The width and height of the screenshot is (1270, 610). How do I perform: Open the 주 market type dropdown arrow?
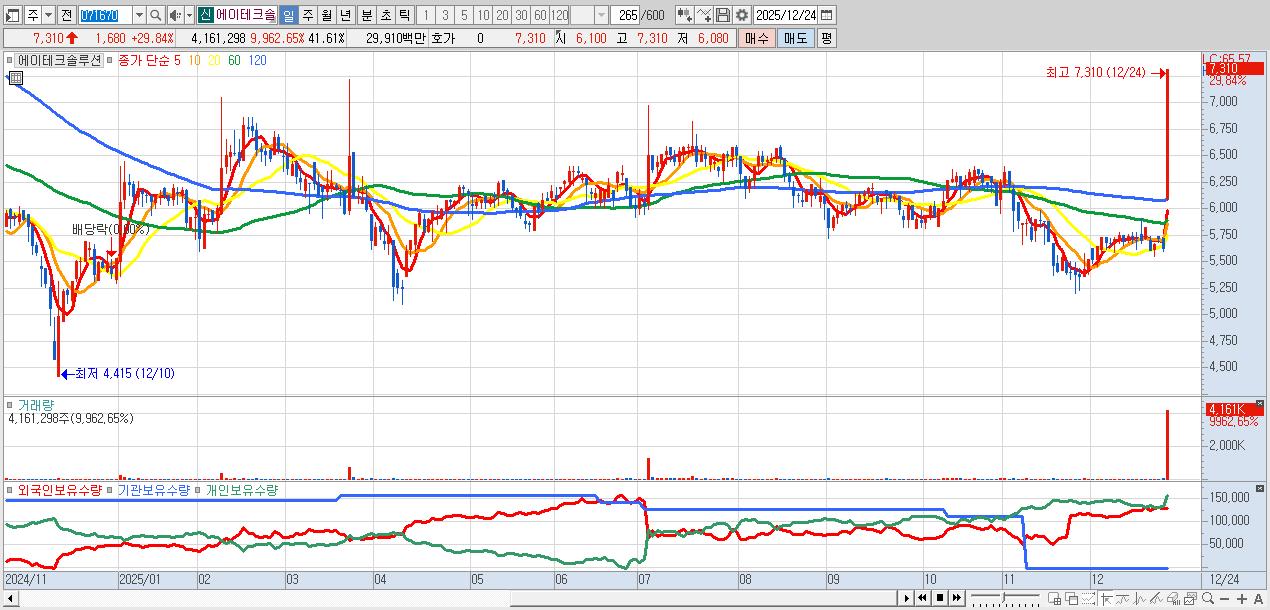(48, 16)
